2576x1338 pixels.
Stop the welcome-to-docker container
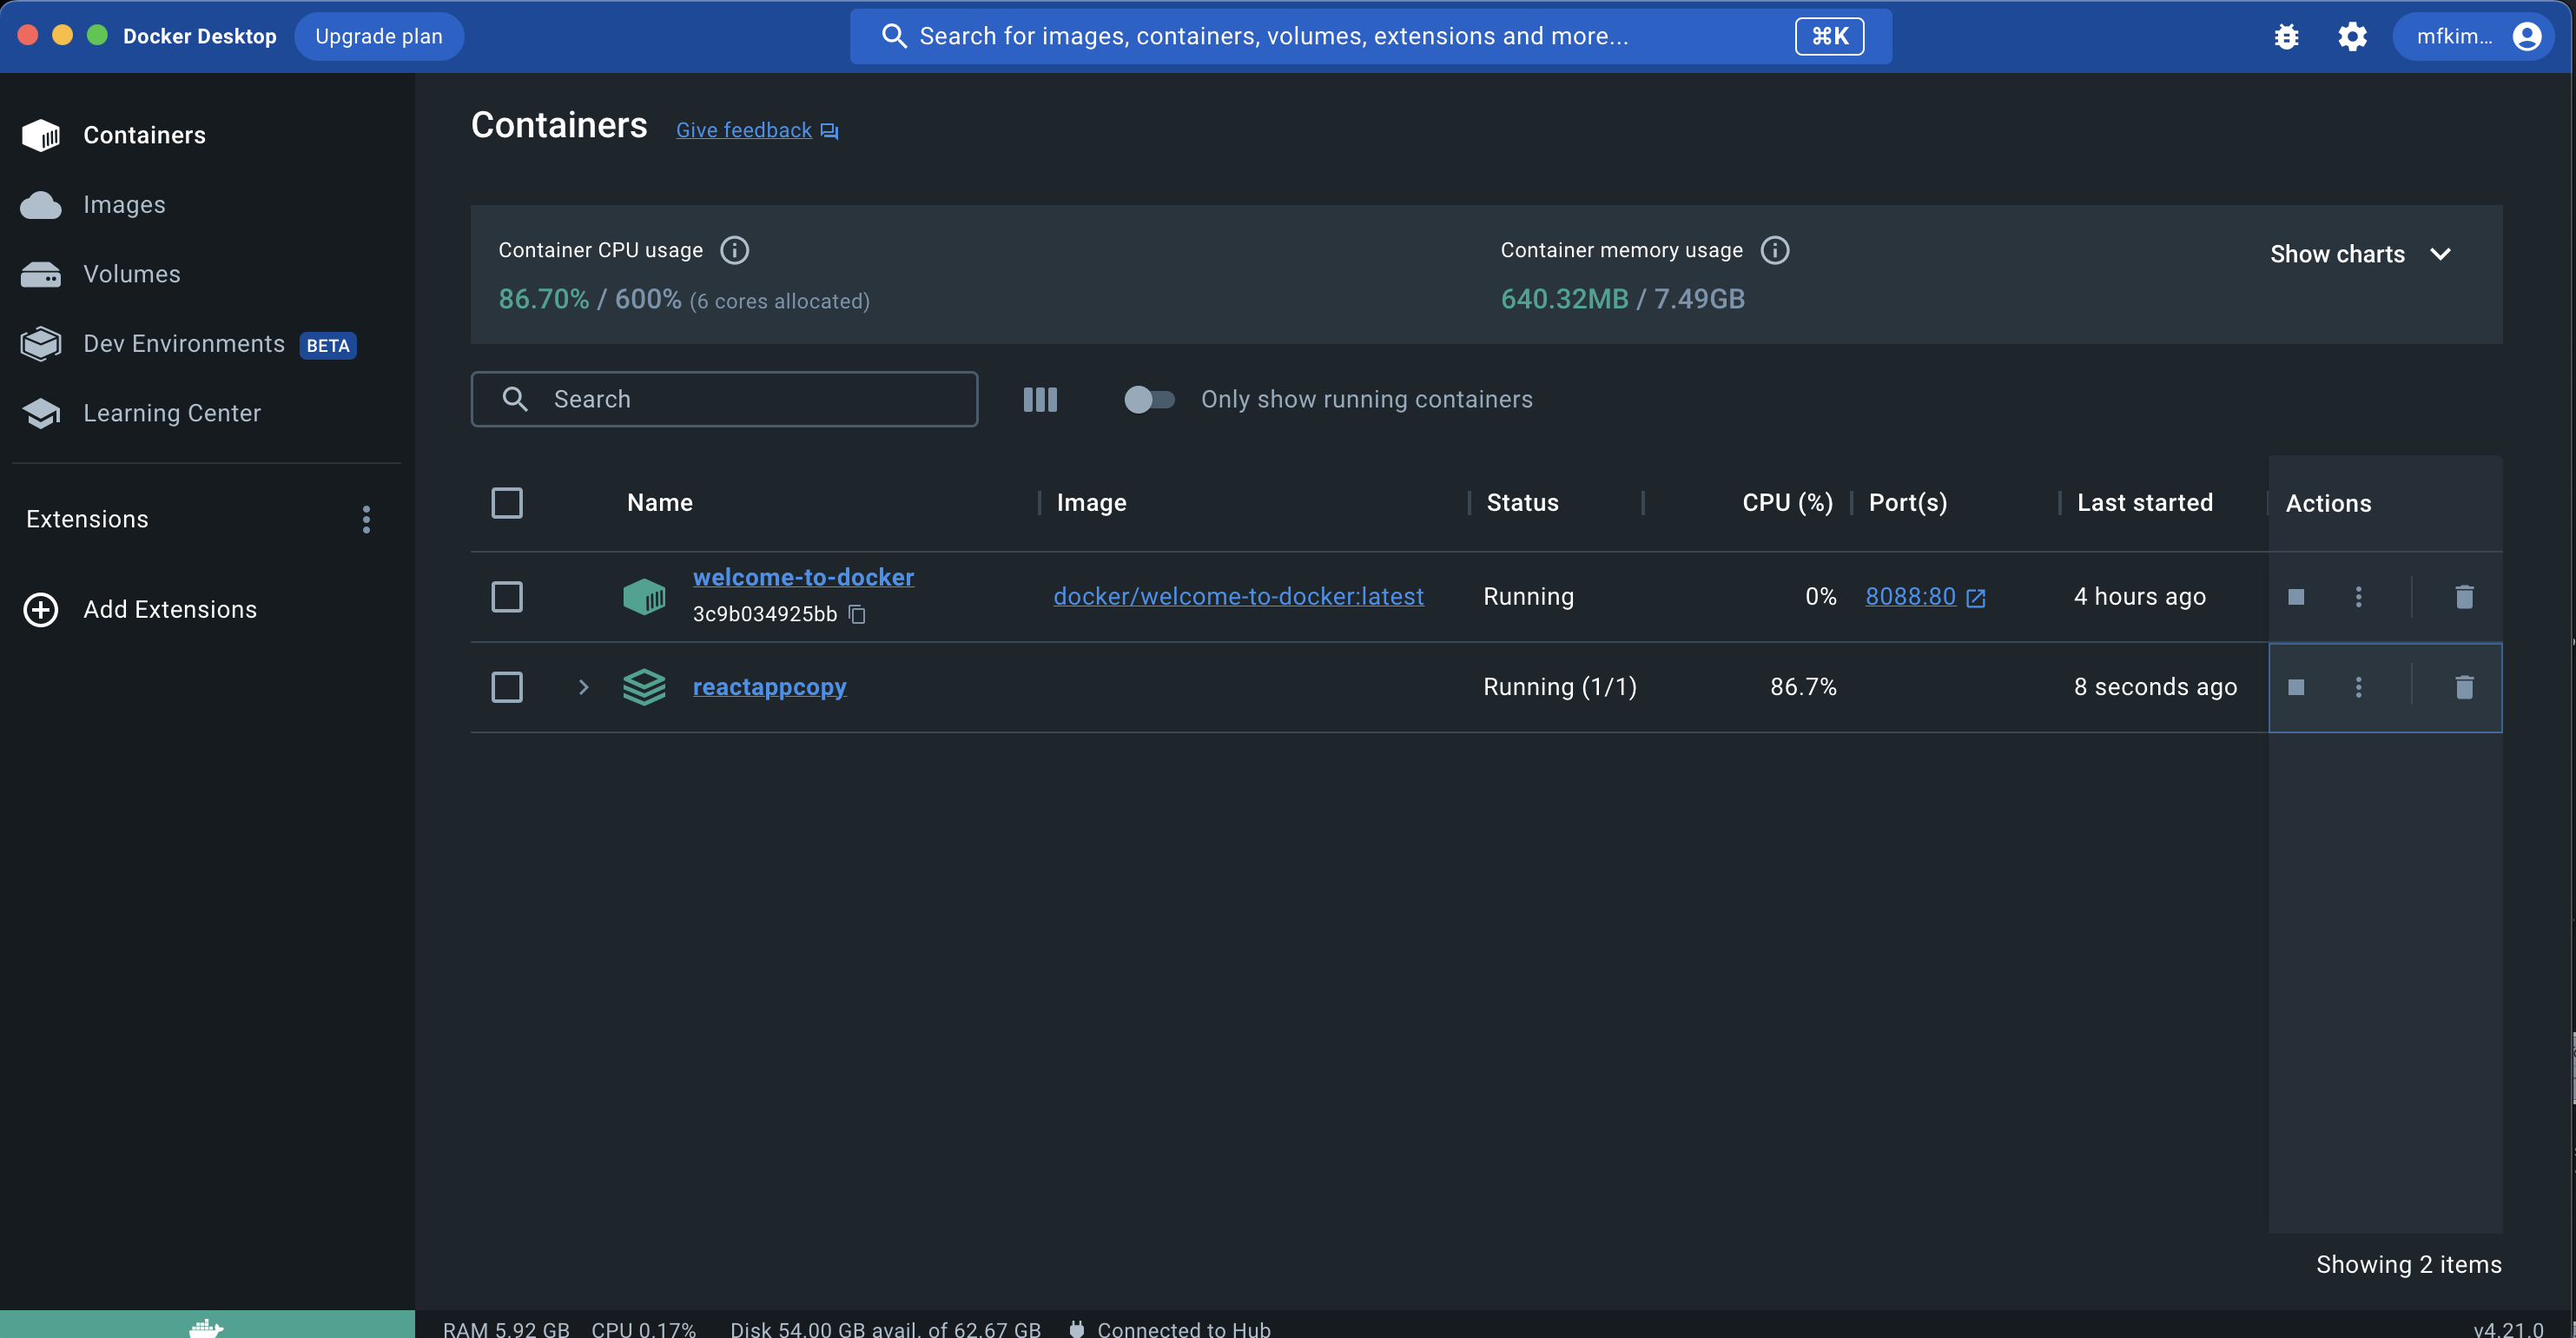pos(2296,597)
